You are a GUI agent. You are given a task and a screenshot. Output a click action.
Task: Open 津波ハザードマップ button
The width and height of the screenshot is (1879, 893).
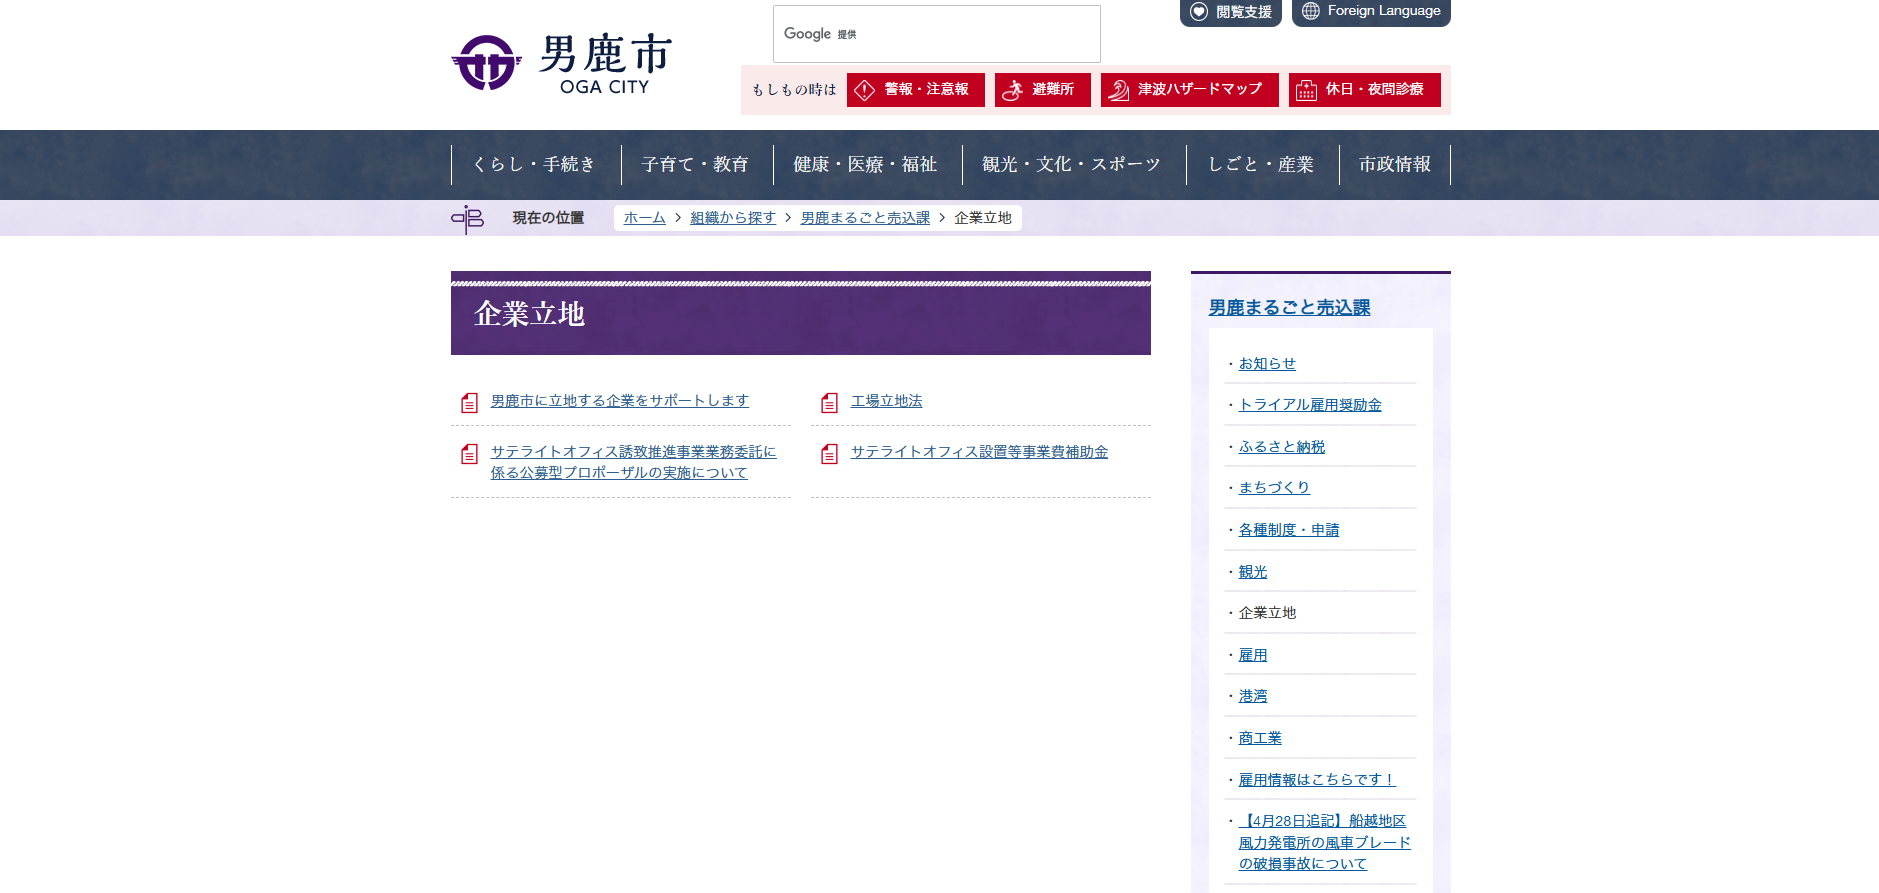point(1190,90)
